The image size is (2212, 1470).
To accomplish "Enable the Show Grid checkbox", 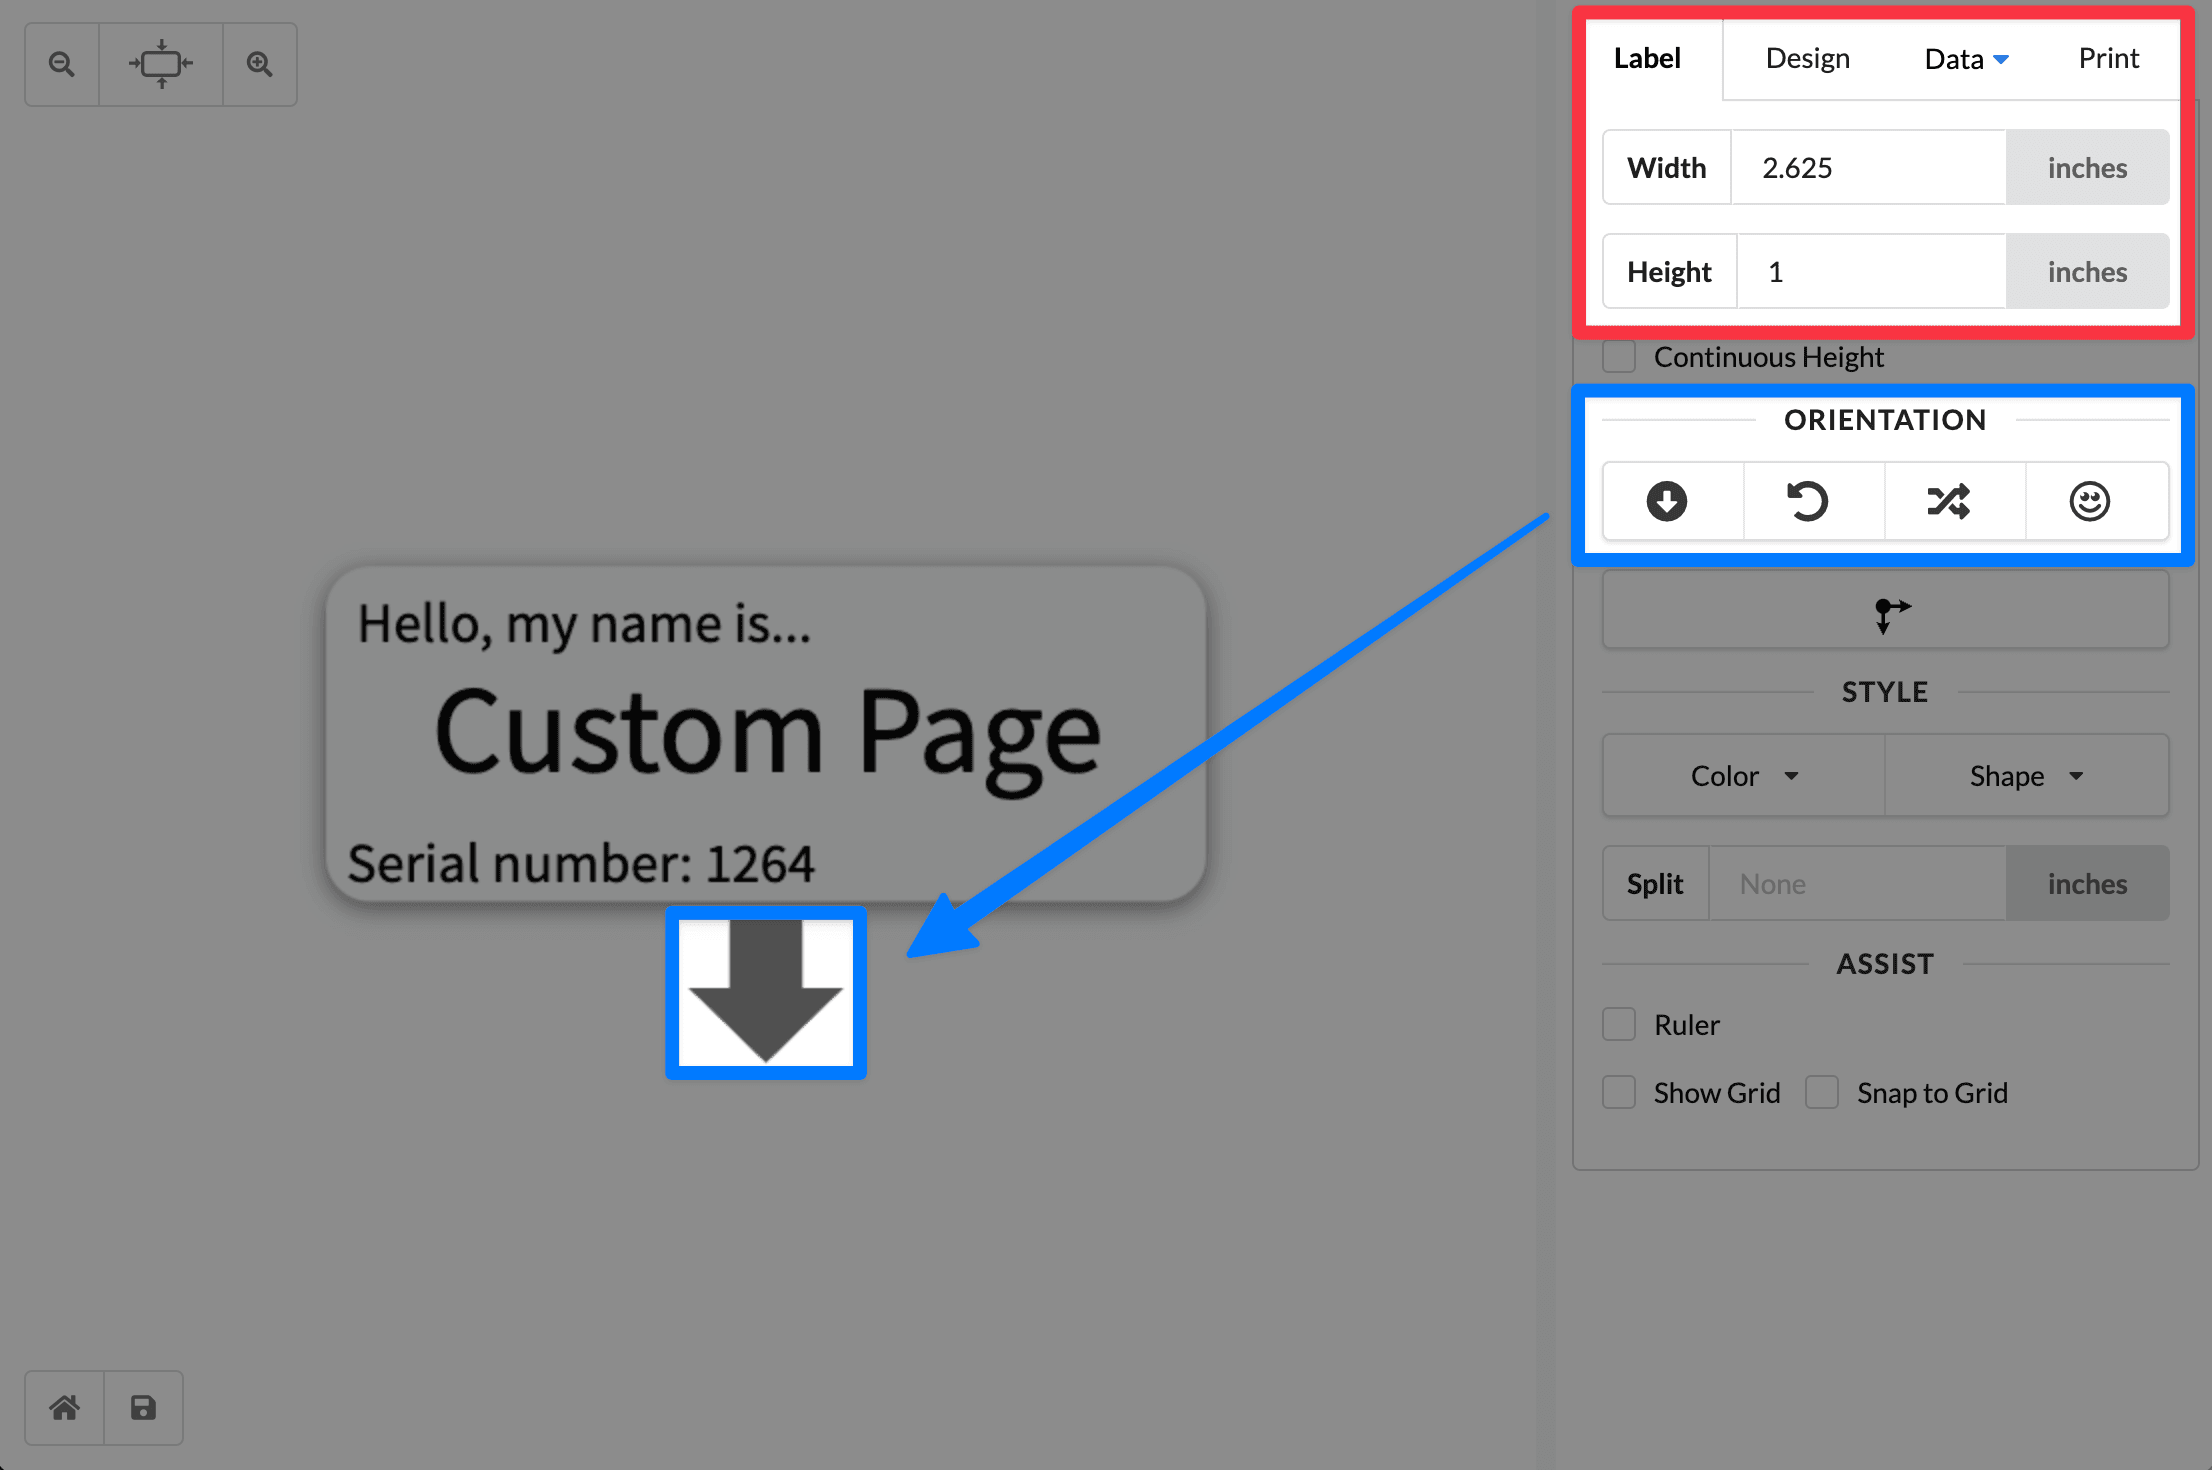I will click(x=1619, y=1092).
